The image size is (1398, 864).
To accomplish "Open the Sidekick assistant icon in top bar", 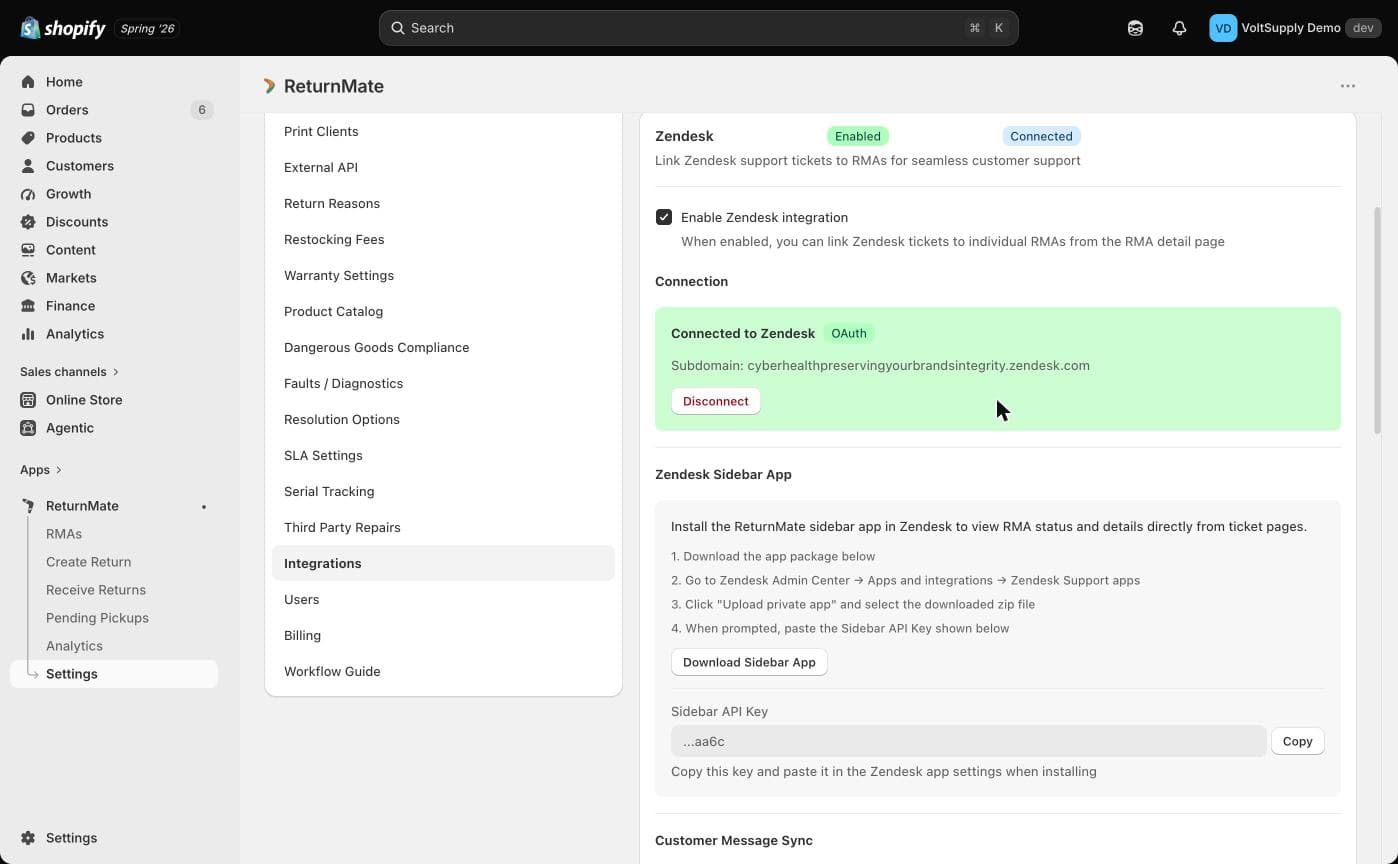I will point(1135,28).
